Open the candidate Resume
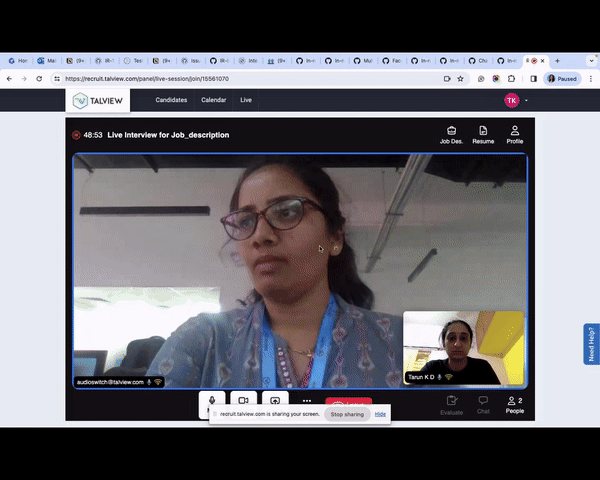The image size is (600, 480). tap(483, 135)
